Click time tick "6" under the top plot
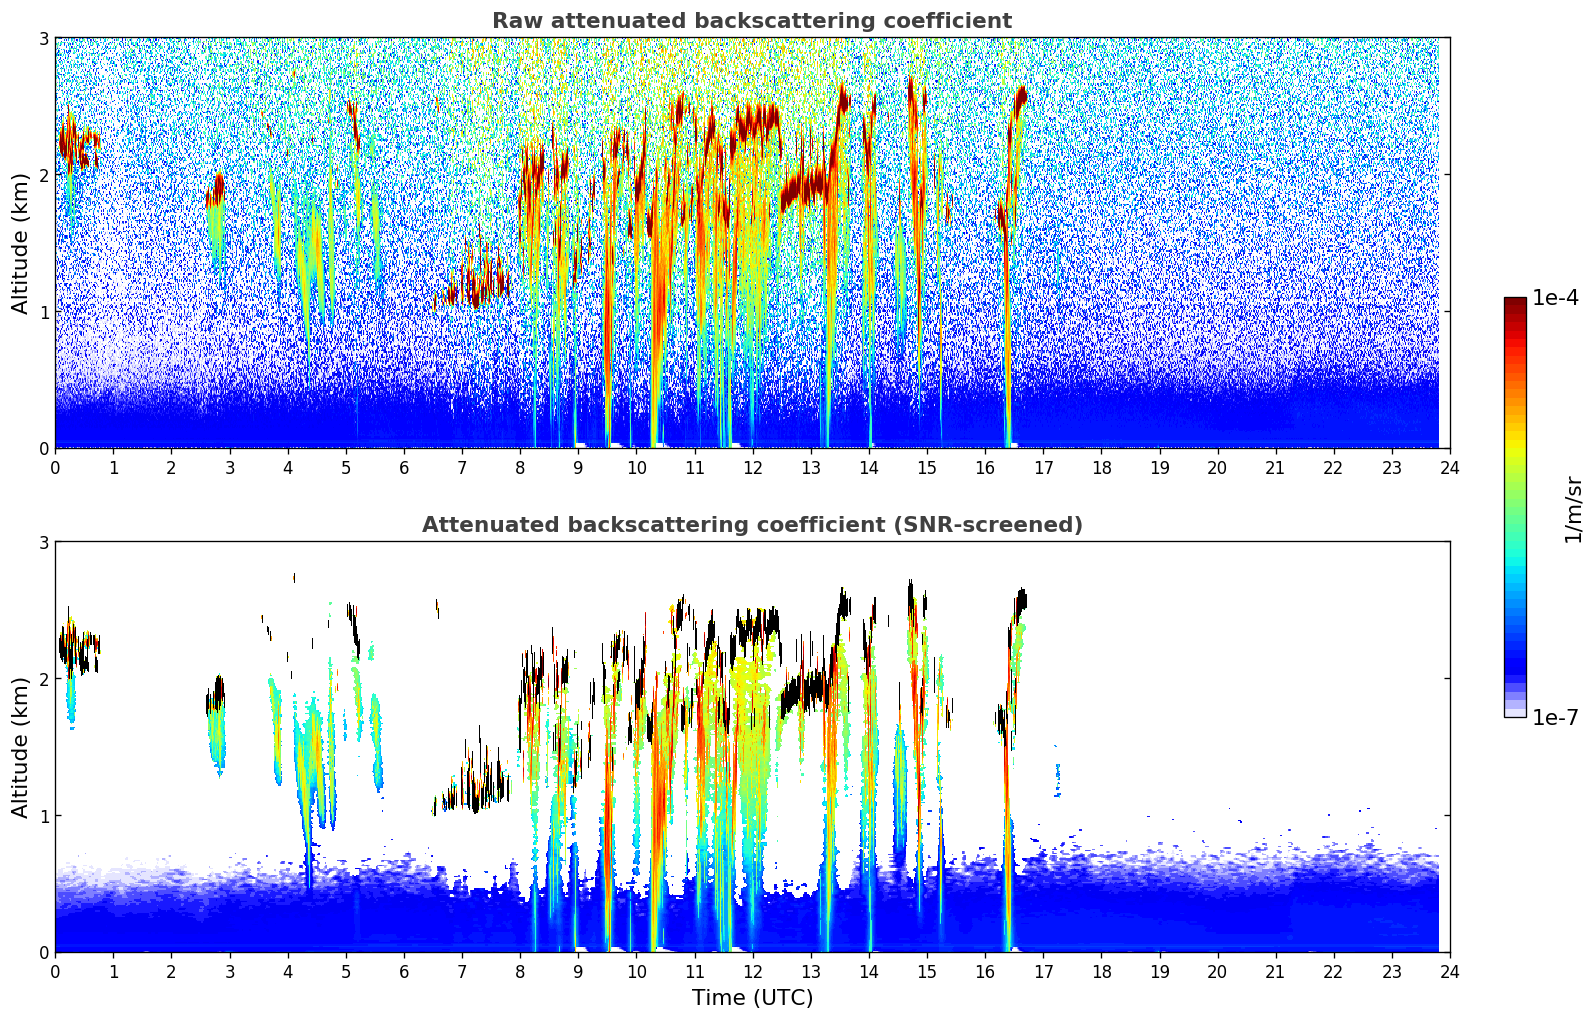This screenshot has height=1020, width=1595. (x=404, y=467)
